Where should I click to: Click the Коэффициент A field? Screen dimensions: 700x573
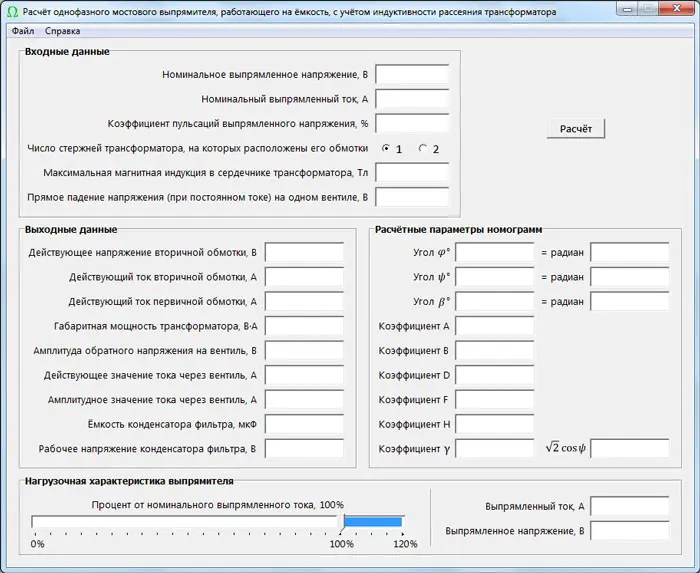pyautogui.click(x=494, y=326)
